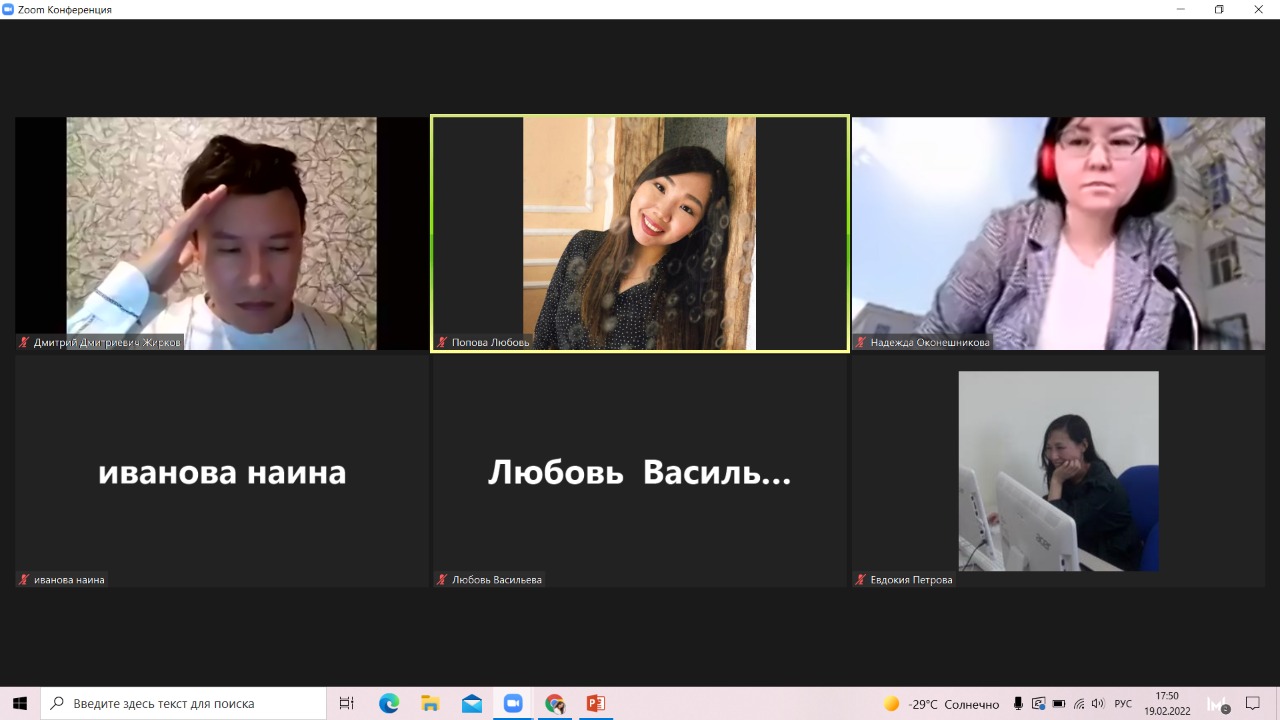The image size is (1280, 720).
Task: Open the volume control in the system tray
Action: [1098, 704]
